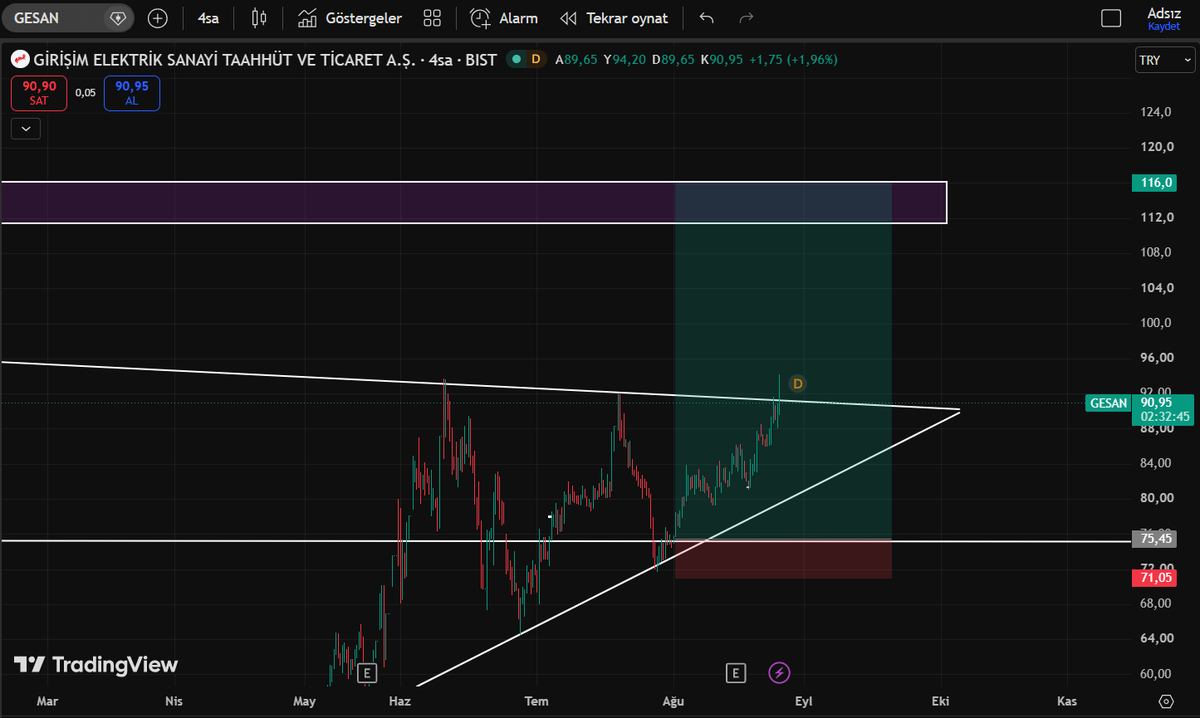Click the green market status dot
This screenshot has height=718, width=1200.
(x=516, y=60)
